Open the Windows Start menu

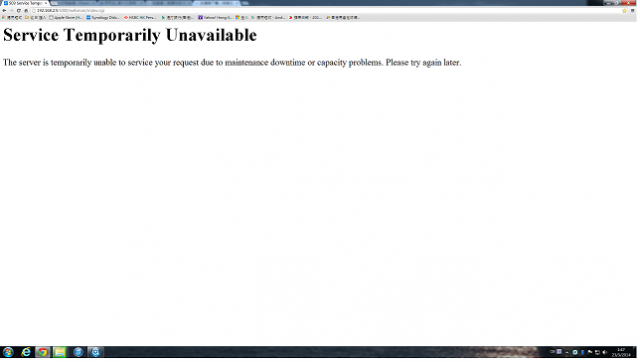[8, 352]
